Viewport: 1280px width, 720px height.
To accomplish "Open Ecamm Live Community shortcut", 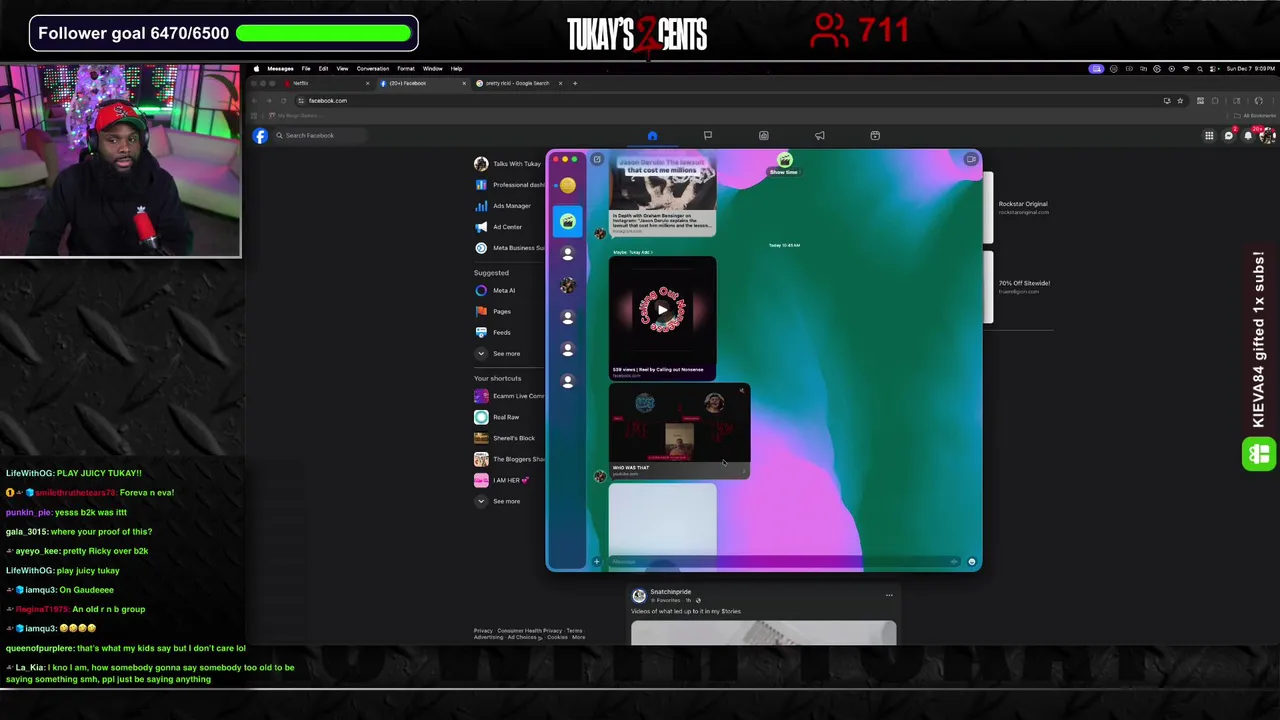I will click(x=510, y=396).
